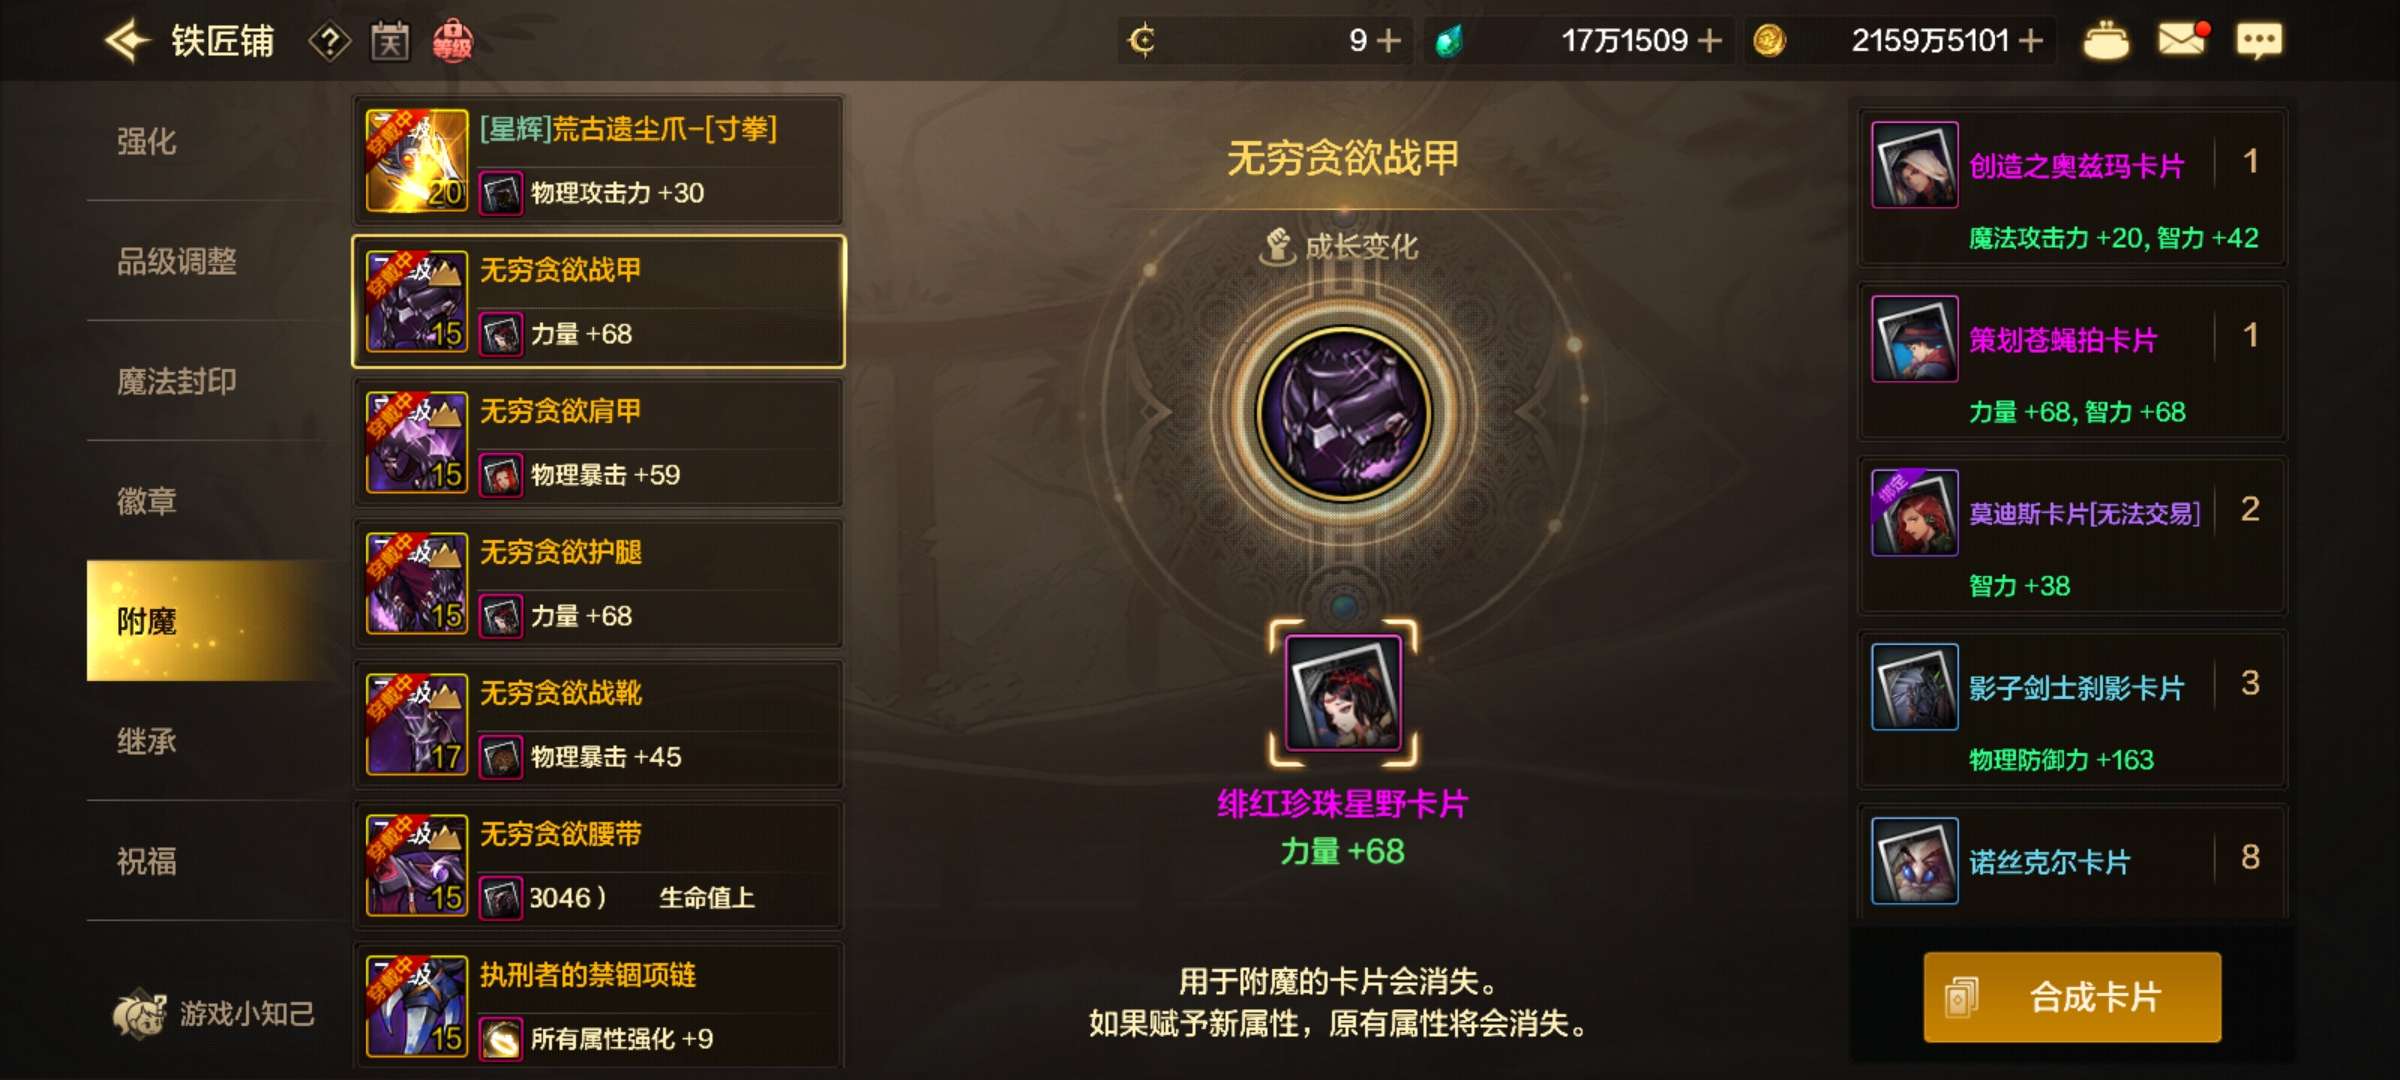Open the calendar icon beside 铁匠铺
Screen dimensions: 2400x1080
[390, 42]
